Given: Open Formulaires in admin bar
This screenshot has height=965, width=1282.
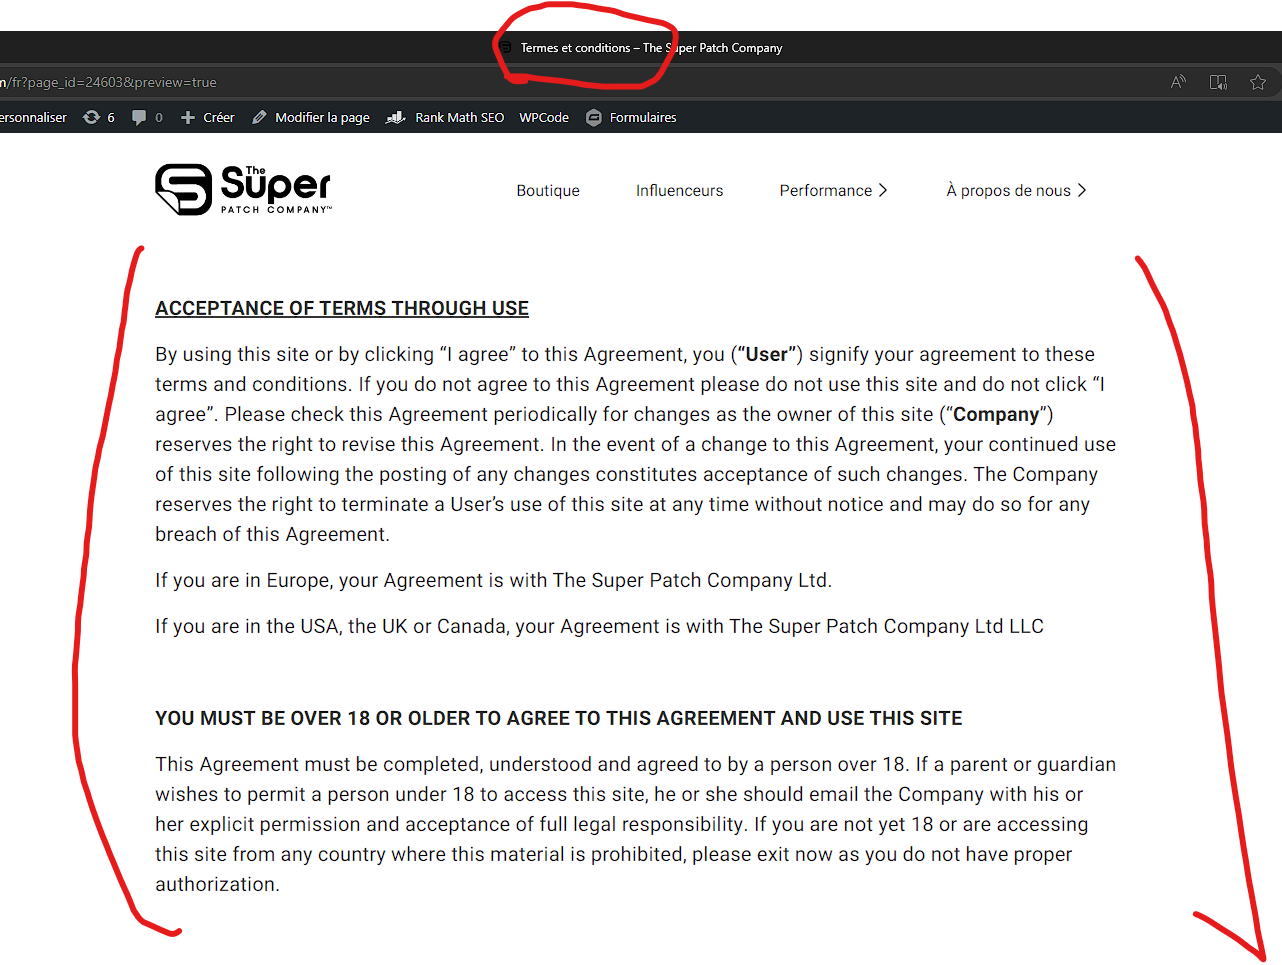Looking at the screenshot, I should [631, 117].
